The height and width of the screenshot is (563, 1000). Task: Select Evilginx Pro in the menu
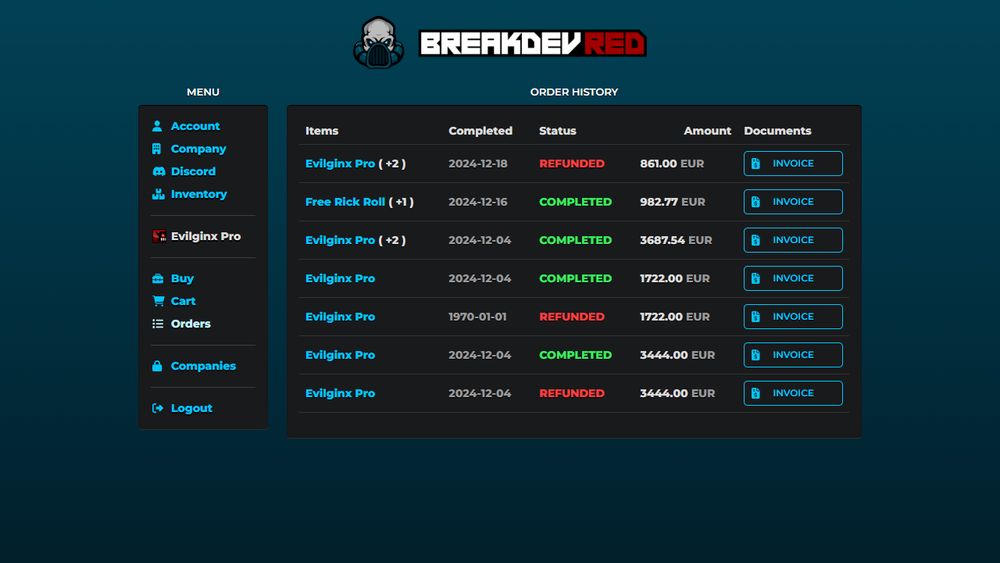(205, 236)
